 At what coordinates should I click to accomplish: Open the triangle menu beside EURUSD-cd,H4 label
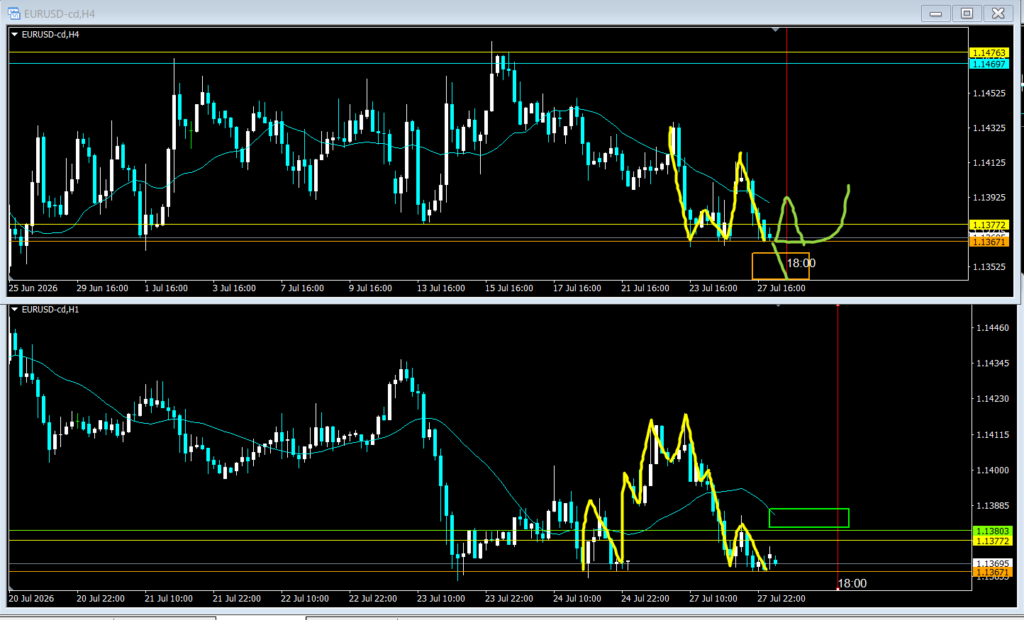(x=14, y=35)
